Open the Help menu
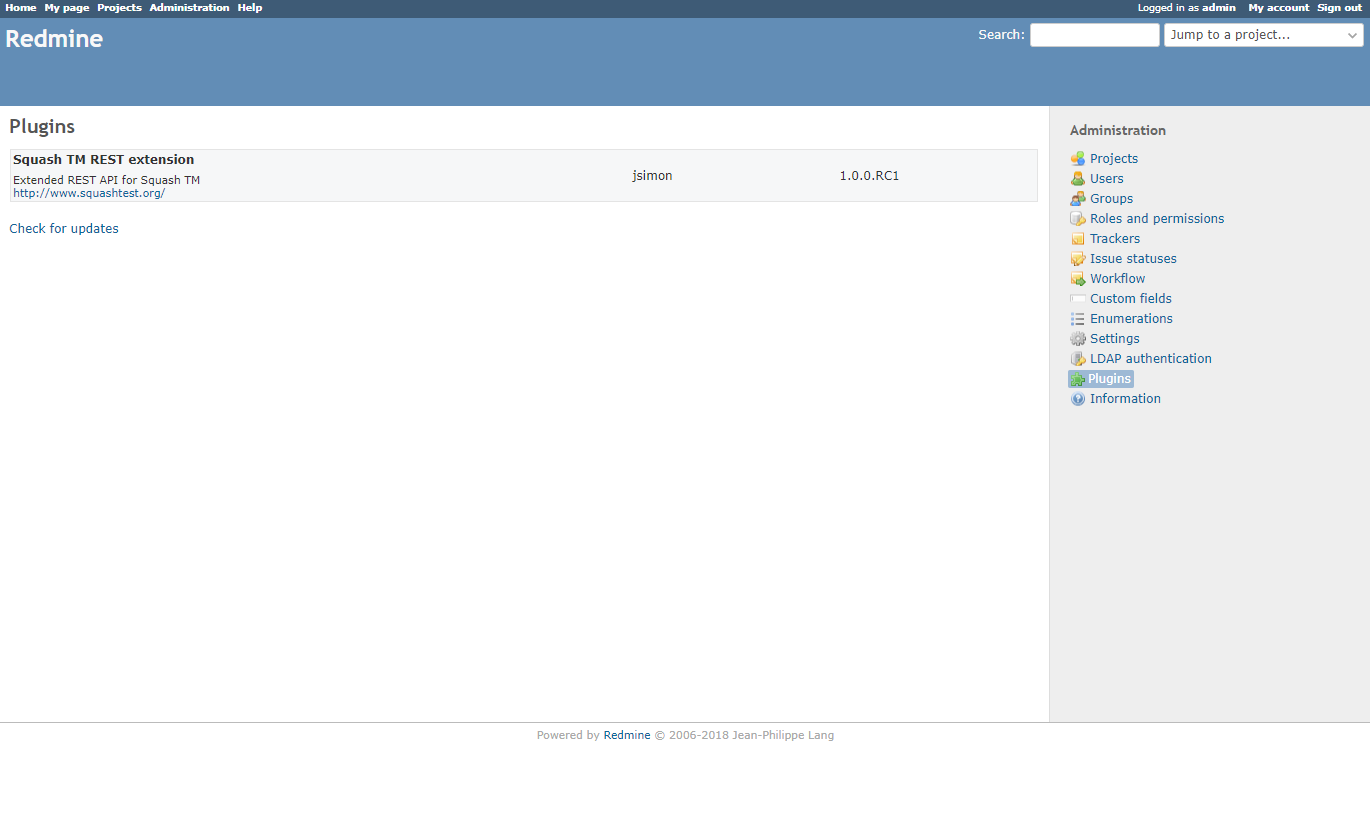Screen dimensions: 1370x838 (249, 7)
